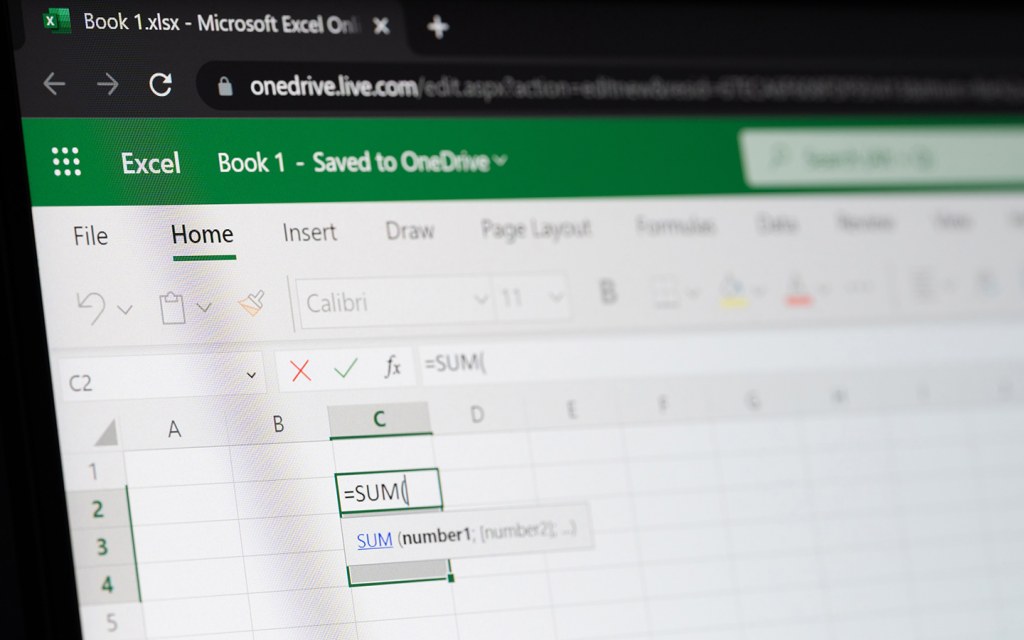This screenshot has height=640, width=1024.
Task: Select row 5 header
Action: (x=111, y=621)
